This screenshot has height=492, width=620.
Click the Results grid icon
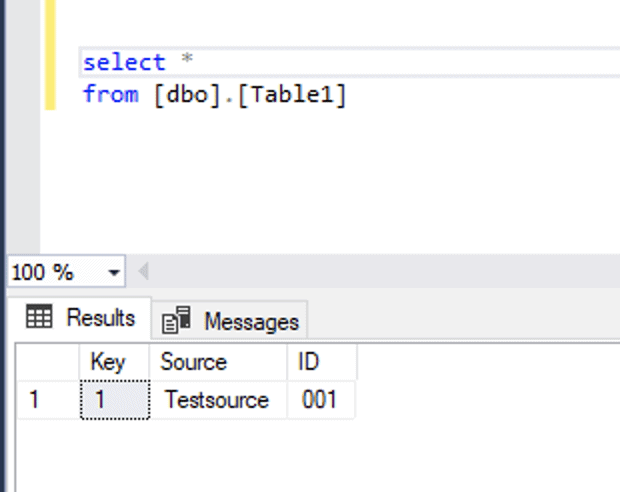[x=39, y=318]
